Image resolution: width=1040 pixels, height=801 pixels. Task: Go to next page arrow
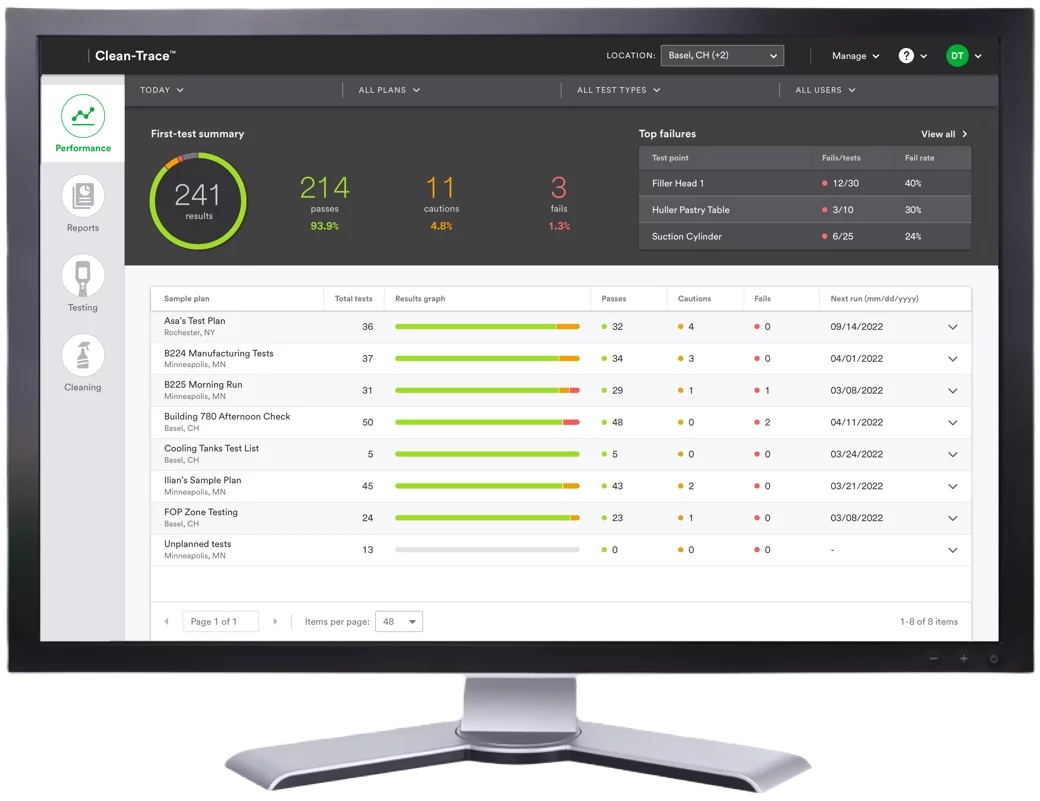click(275, 622)
